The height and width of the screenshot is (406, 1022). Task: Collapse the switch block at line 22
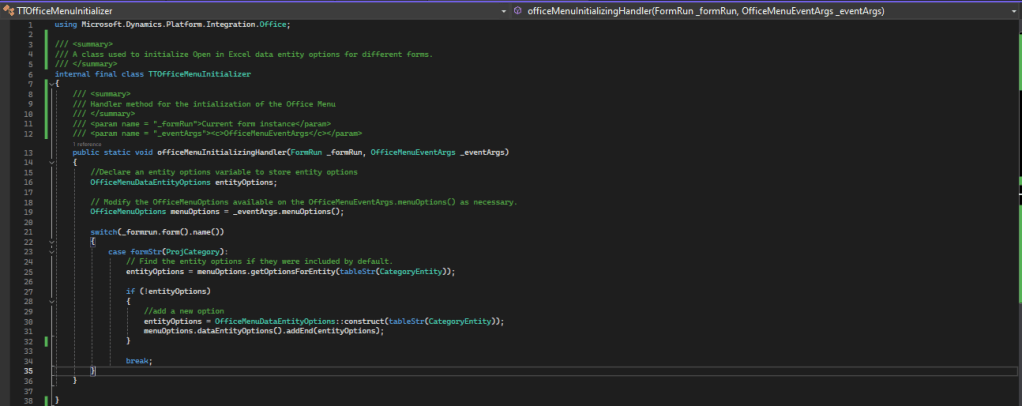coord(50,241)
